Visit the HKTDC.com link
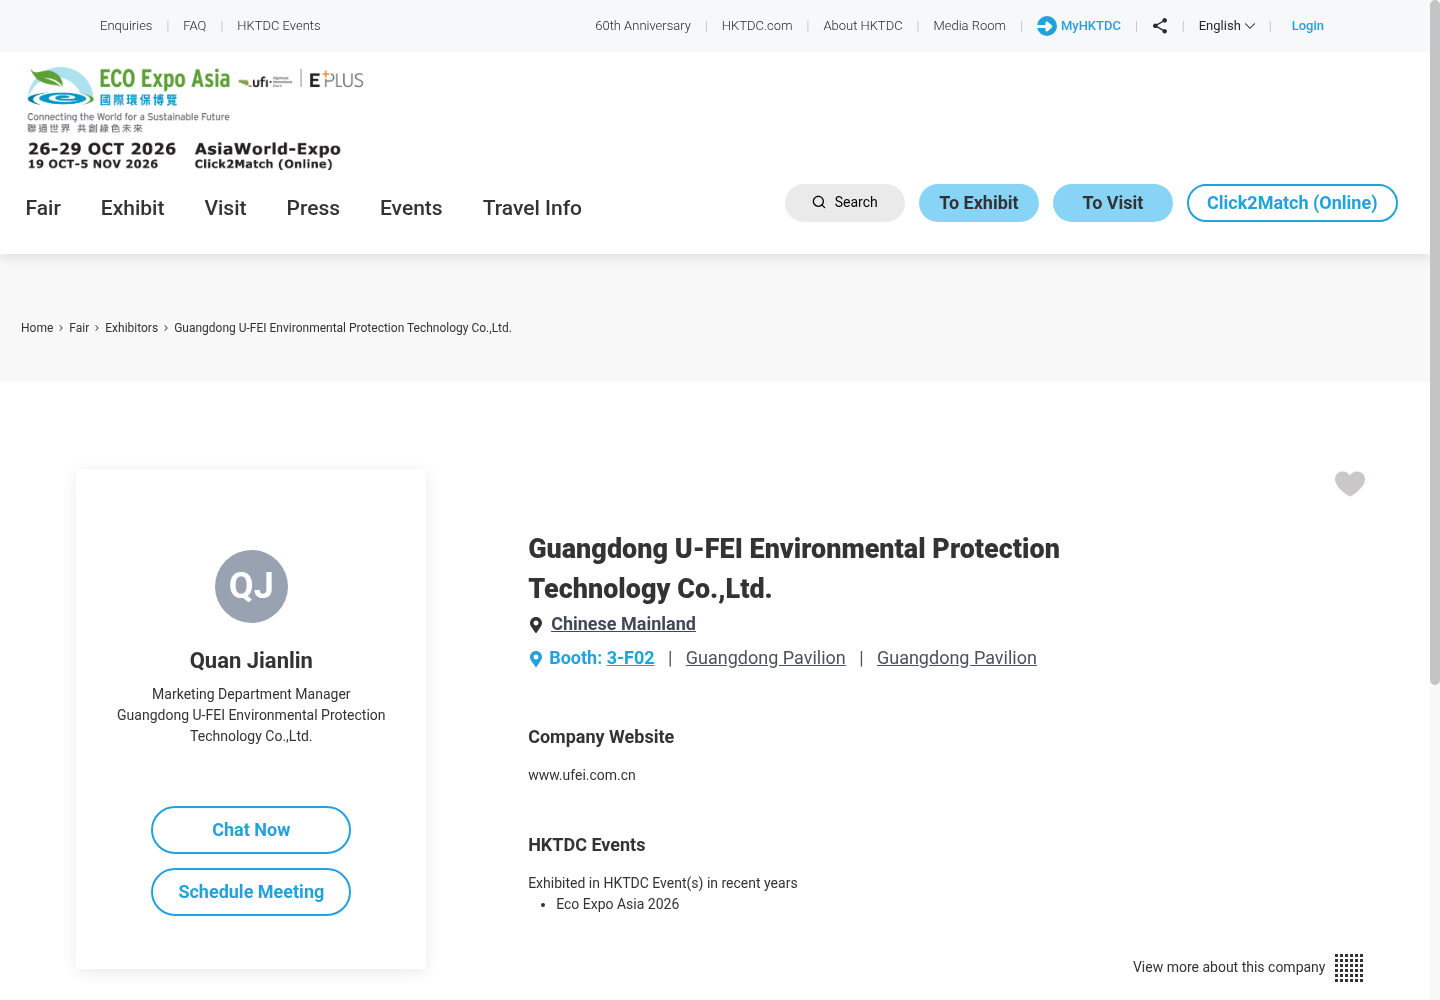This screenshot has width=1440, height=1000. point(757,26)
